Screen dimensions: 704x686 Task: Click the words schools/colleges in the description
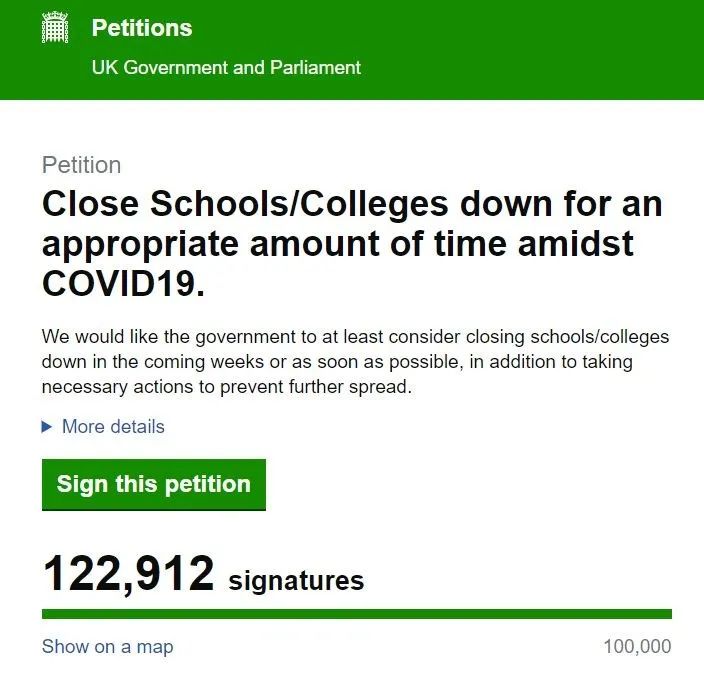coord(600,337)
